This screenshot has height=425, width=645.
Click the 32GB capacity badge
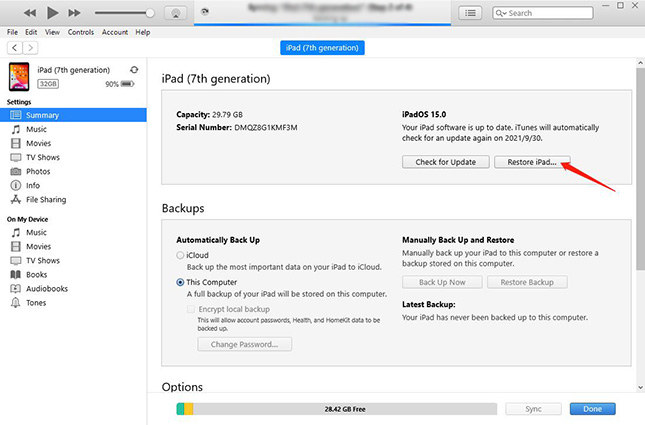pyautogui.click(x=48, y=84)
